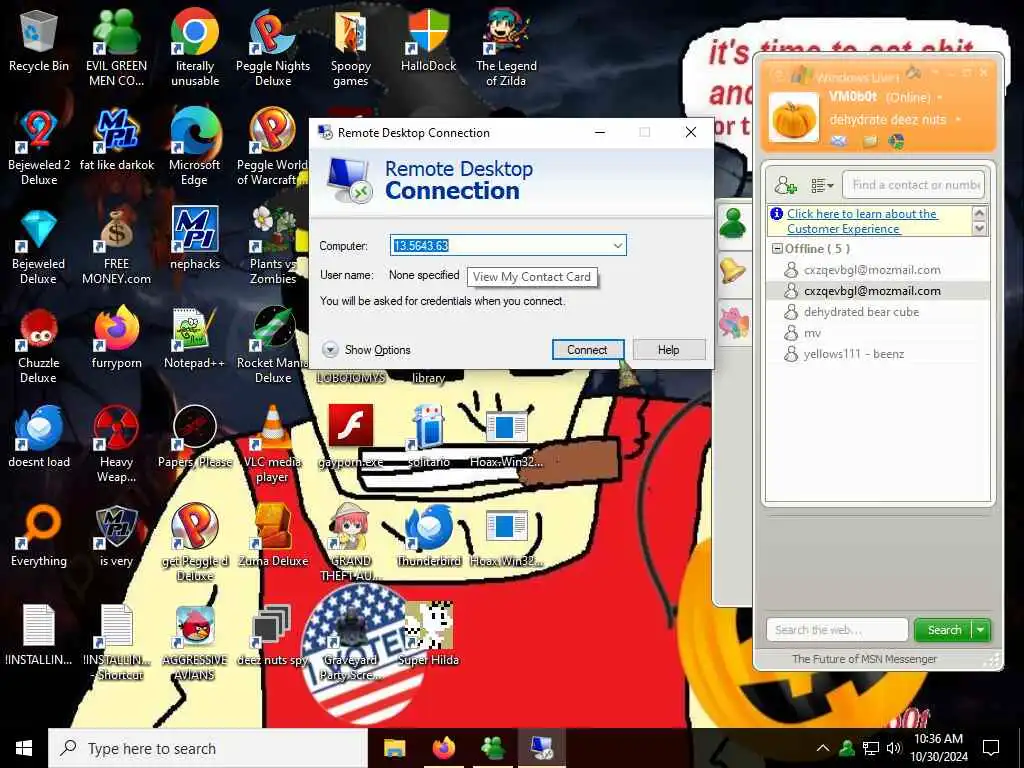Open the dropdown beside dehydrate deez nuts message
The width and height of the screenshot is (1024, 768).
point(958,120)
